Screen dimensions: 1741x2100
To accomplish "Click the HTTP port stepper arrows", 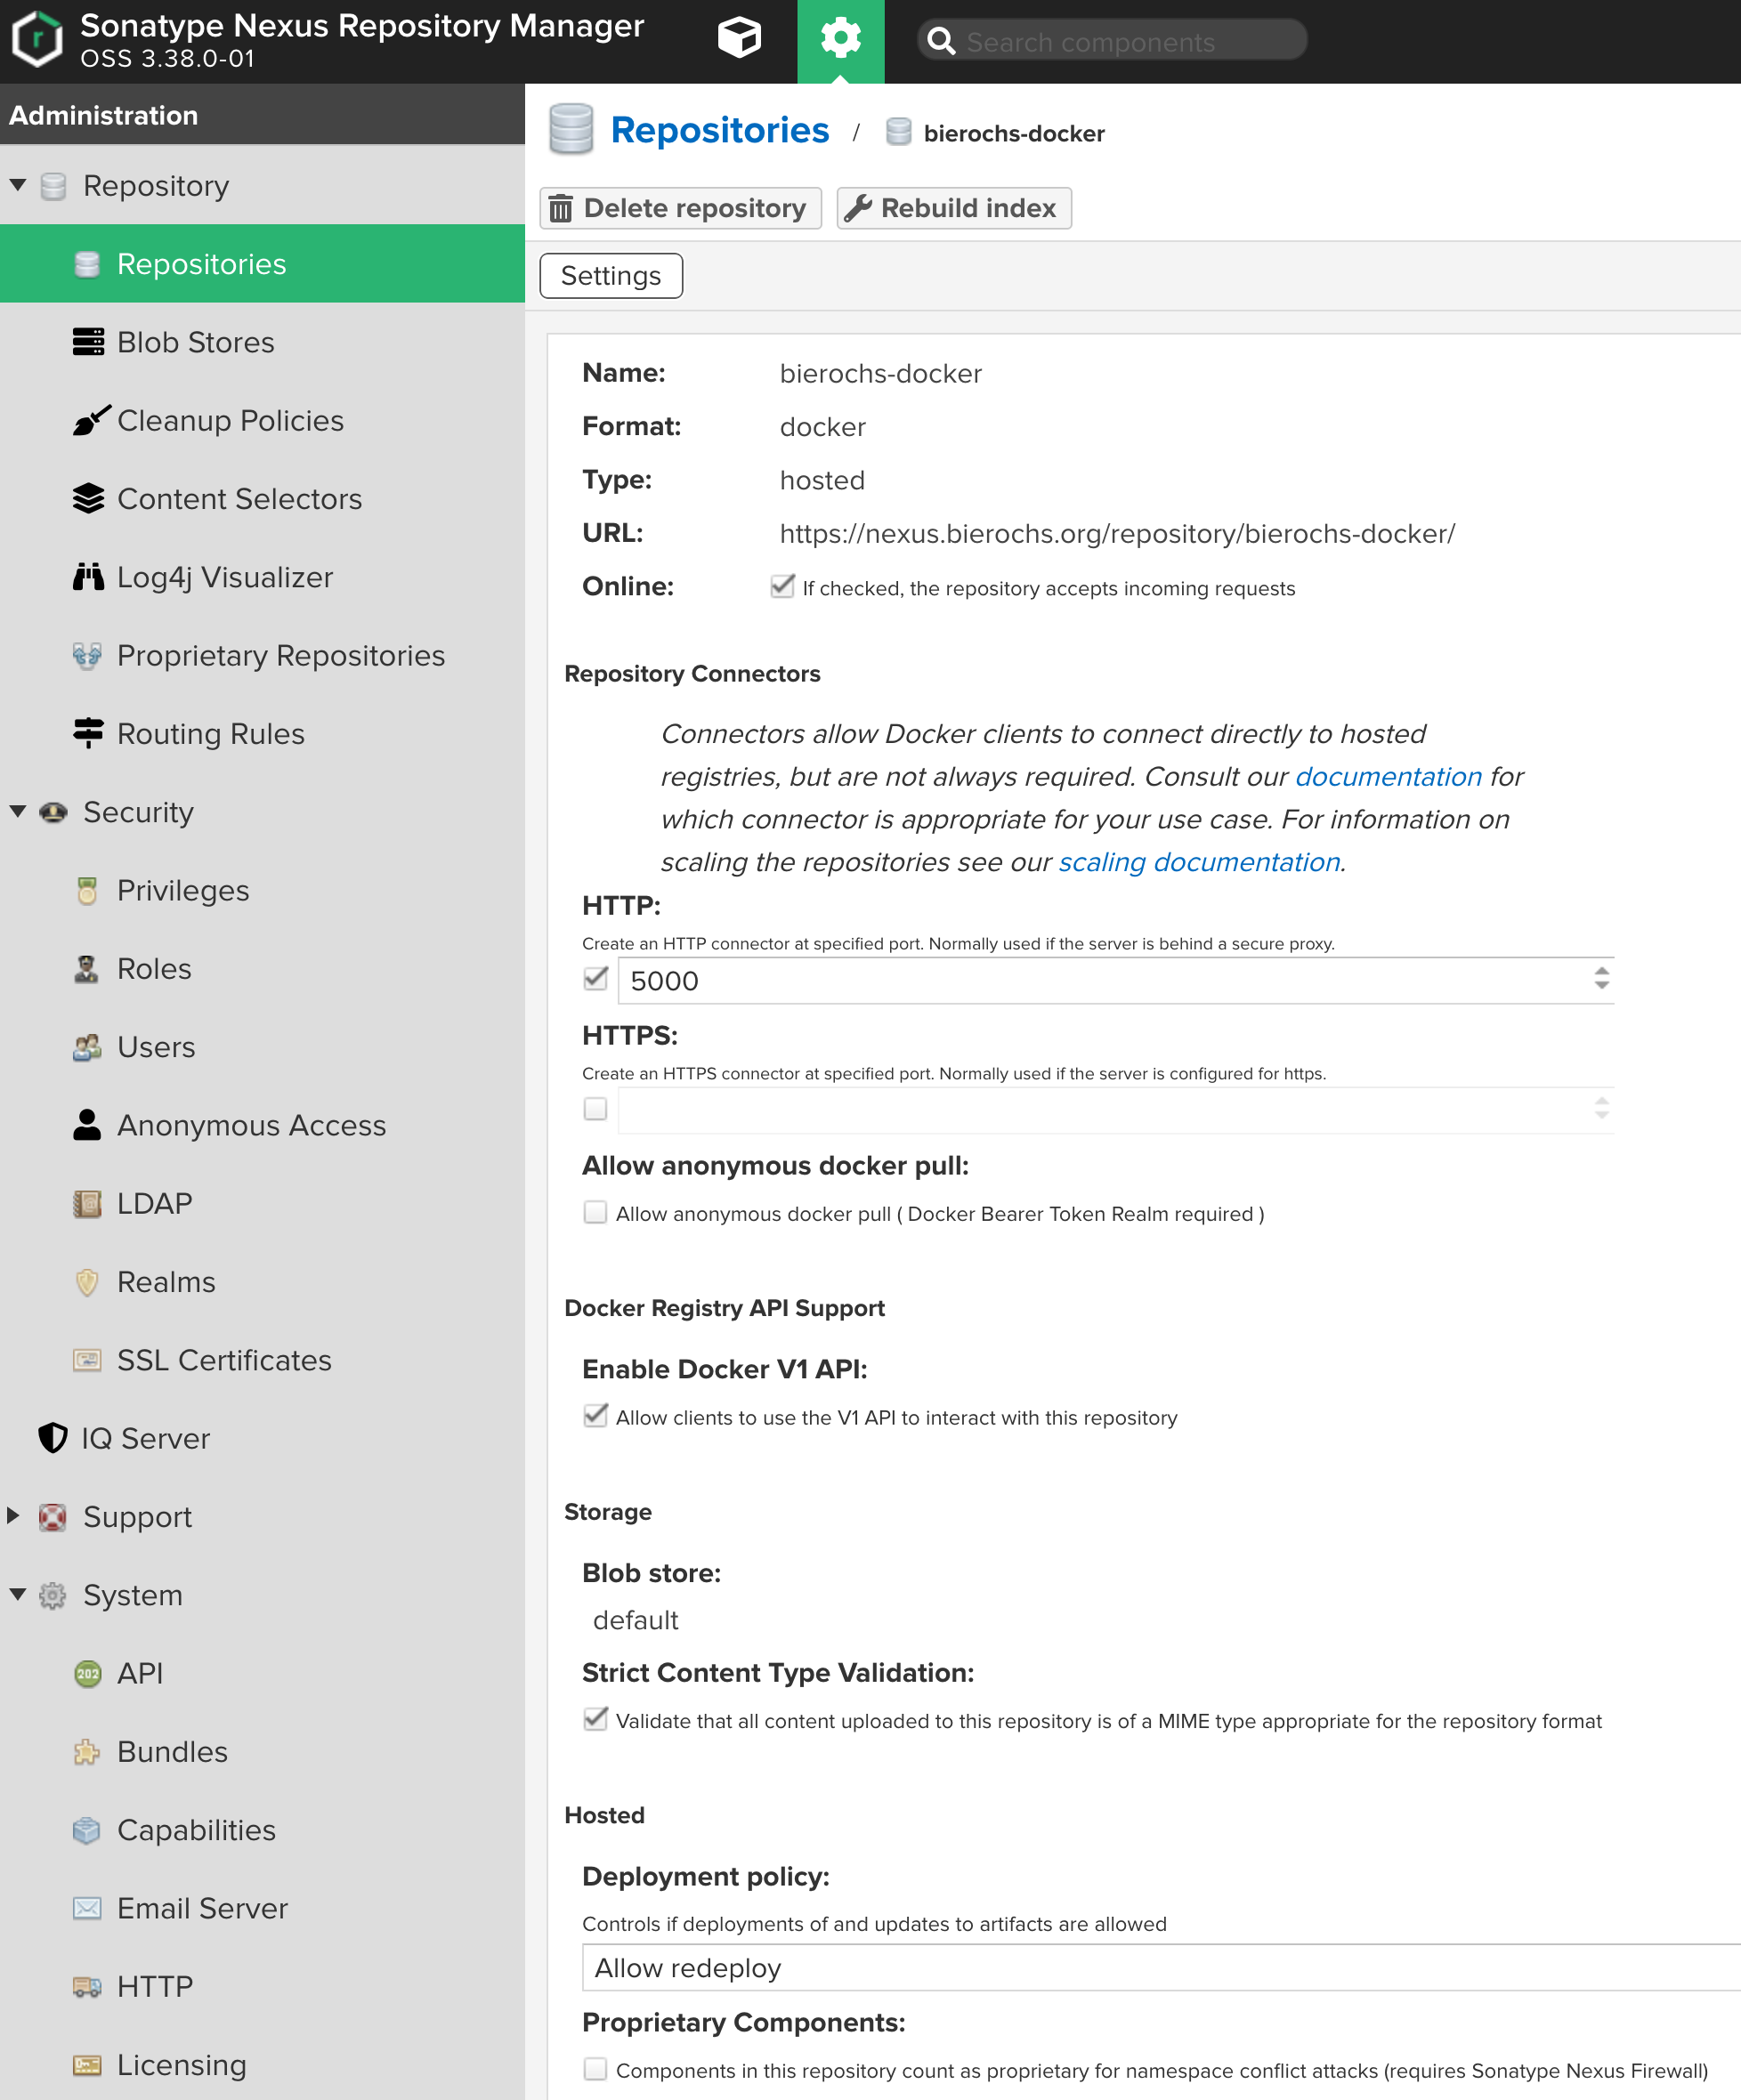I will click(1601, 978).
